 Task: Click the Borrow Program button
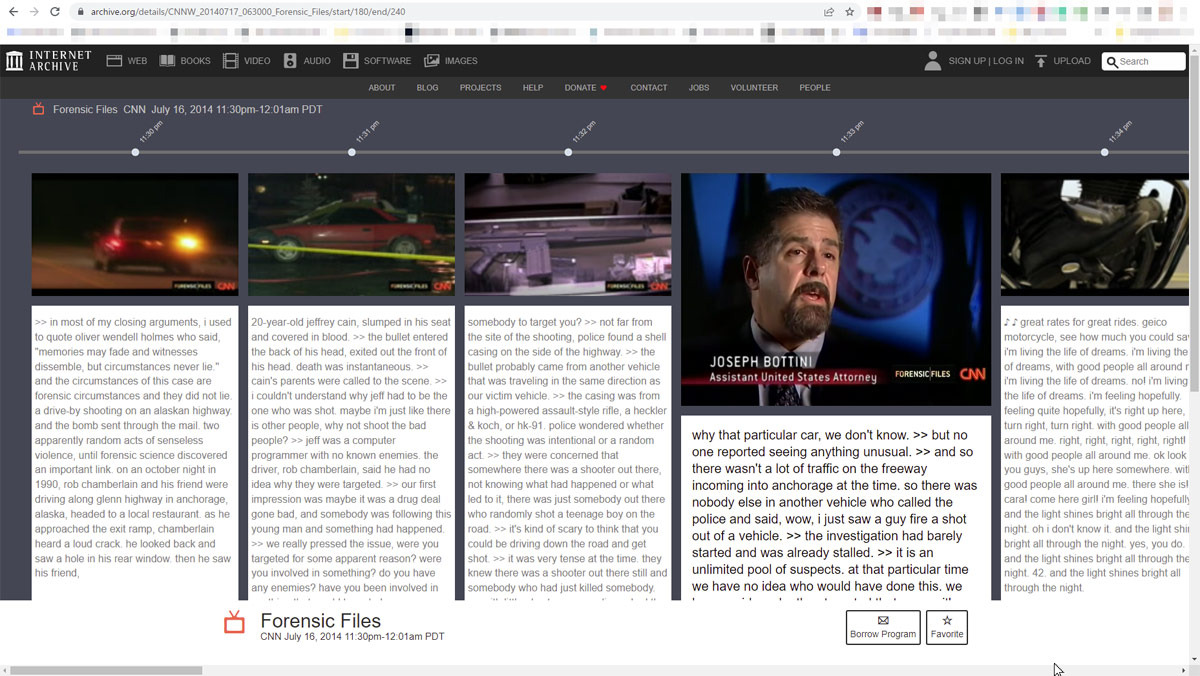point(883,627)
